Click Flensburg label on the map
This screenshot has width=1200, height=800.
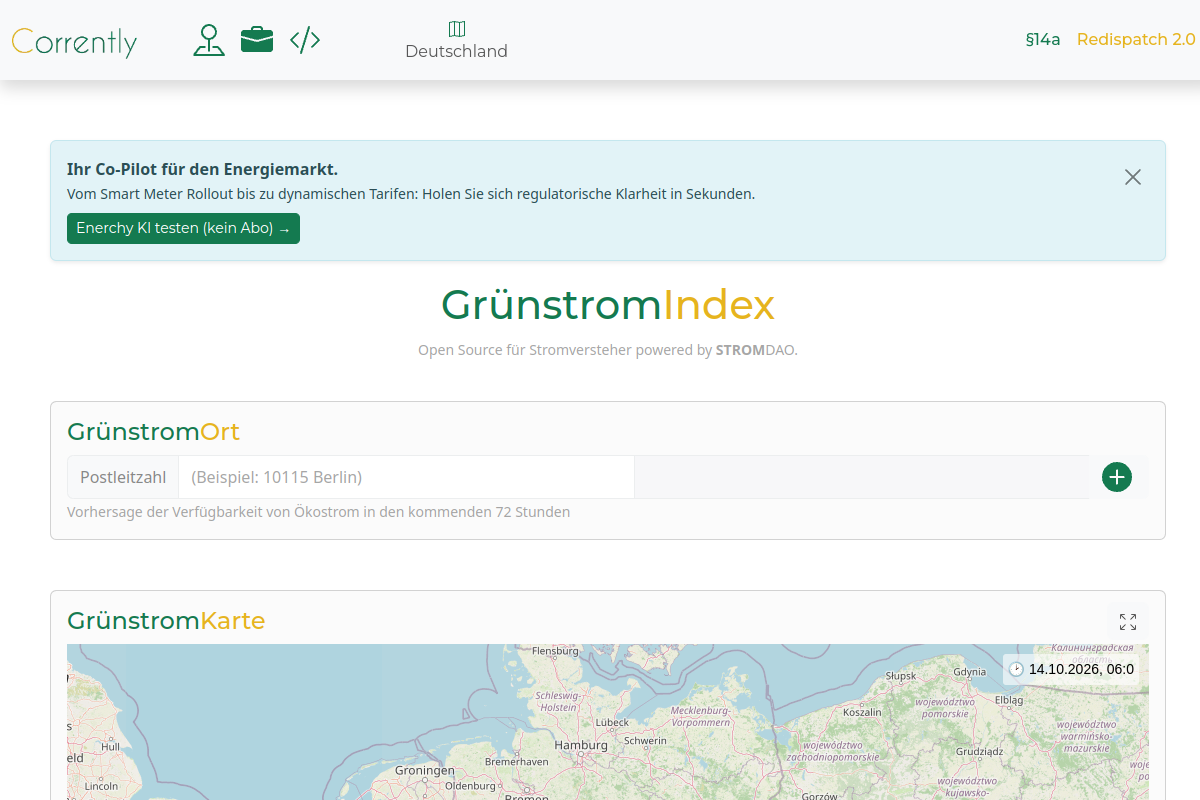(x=556, y=651)
